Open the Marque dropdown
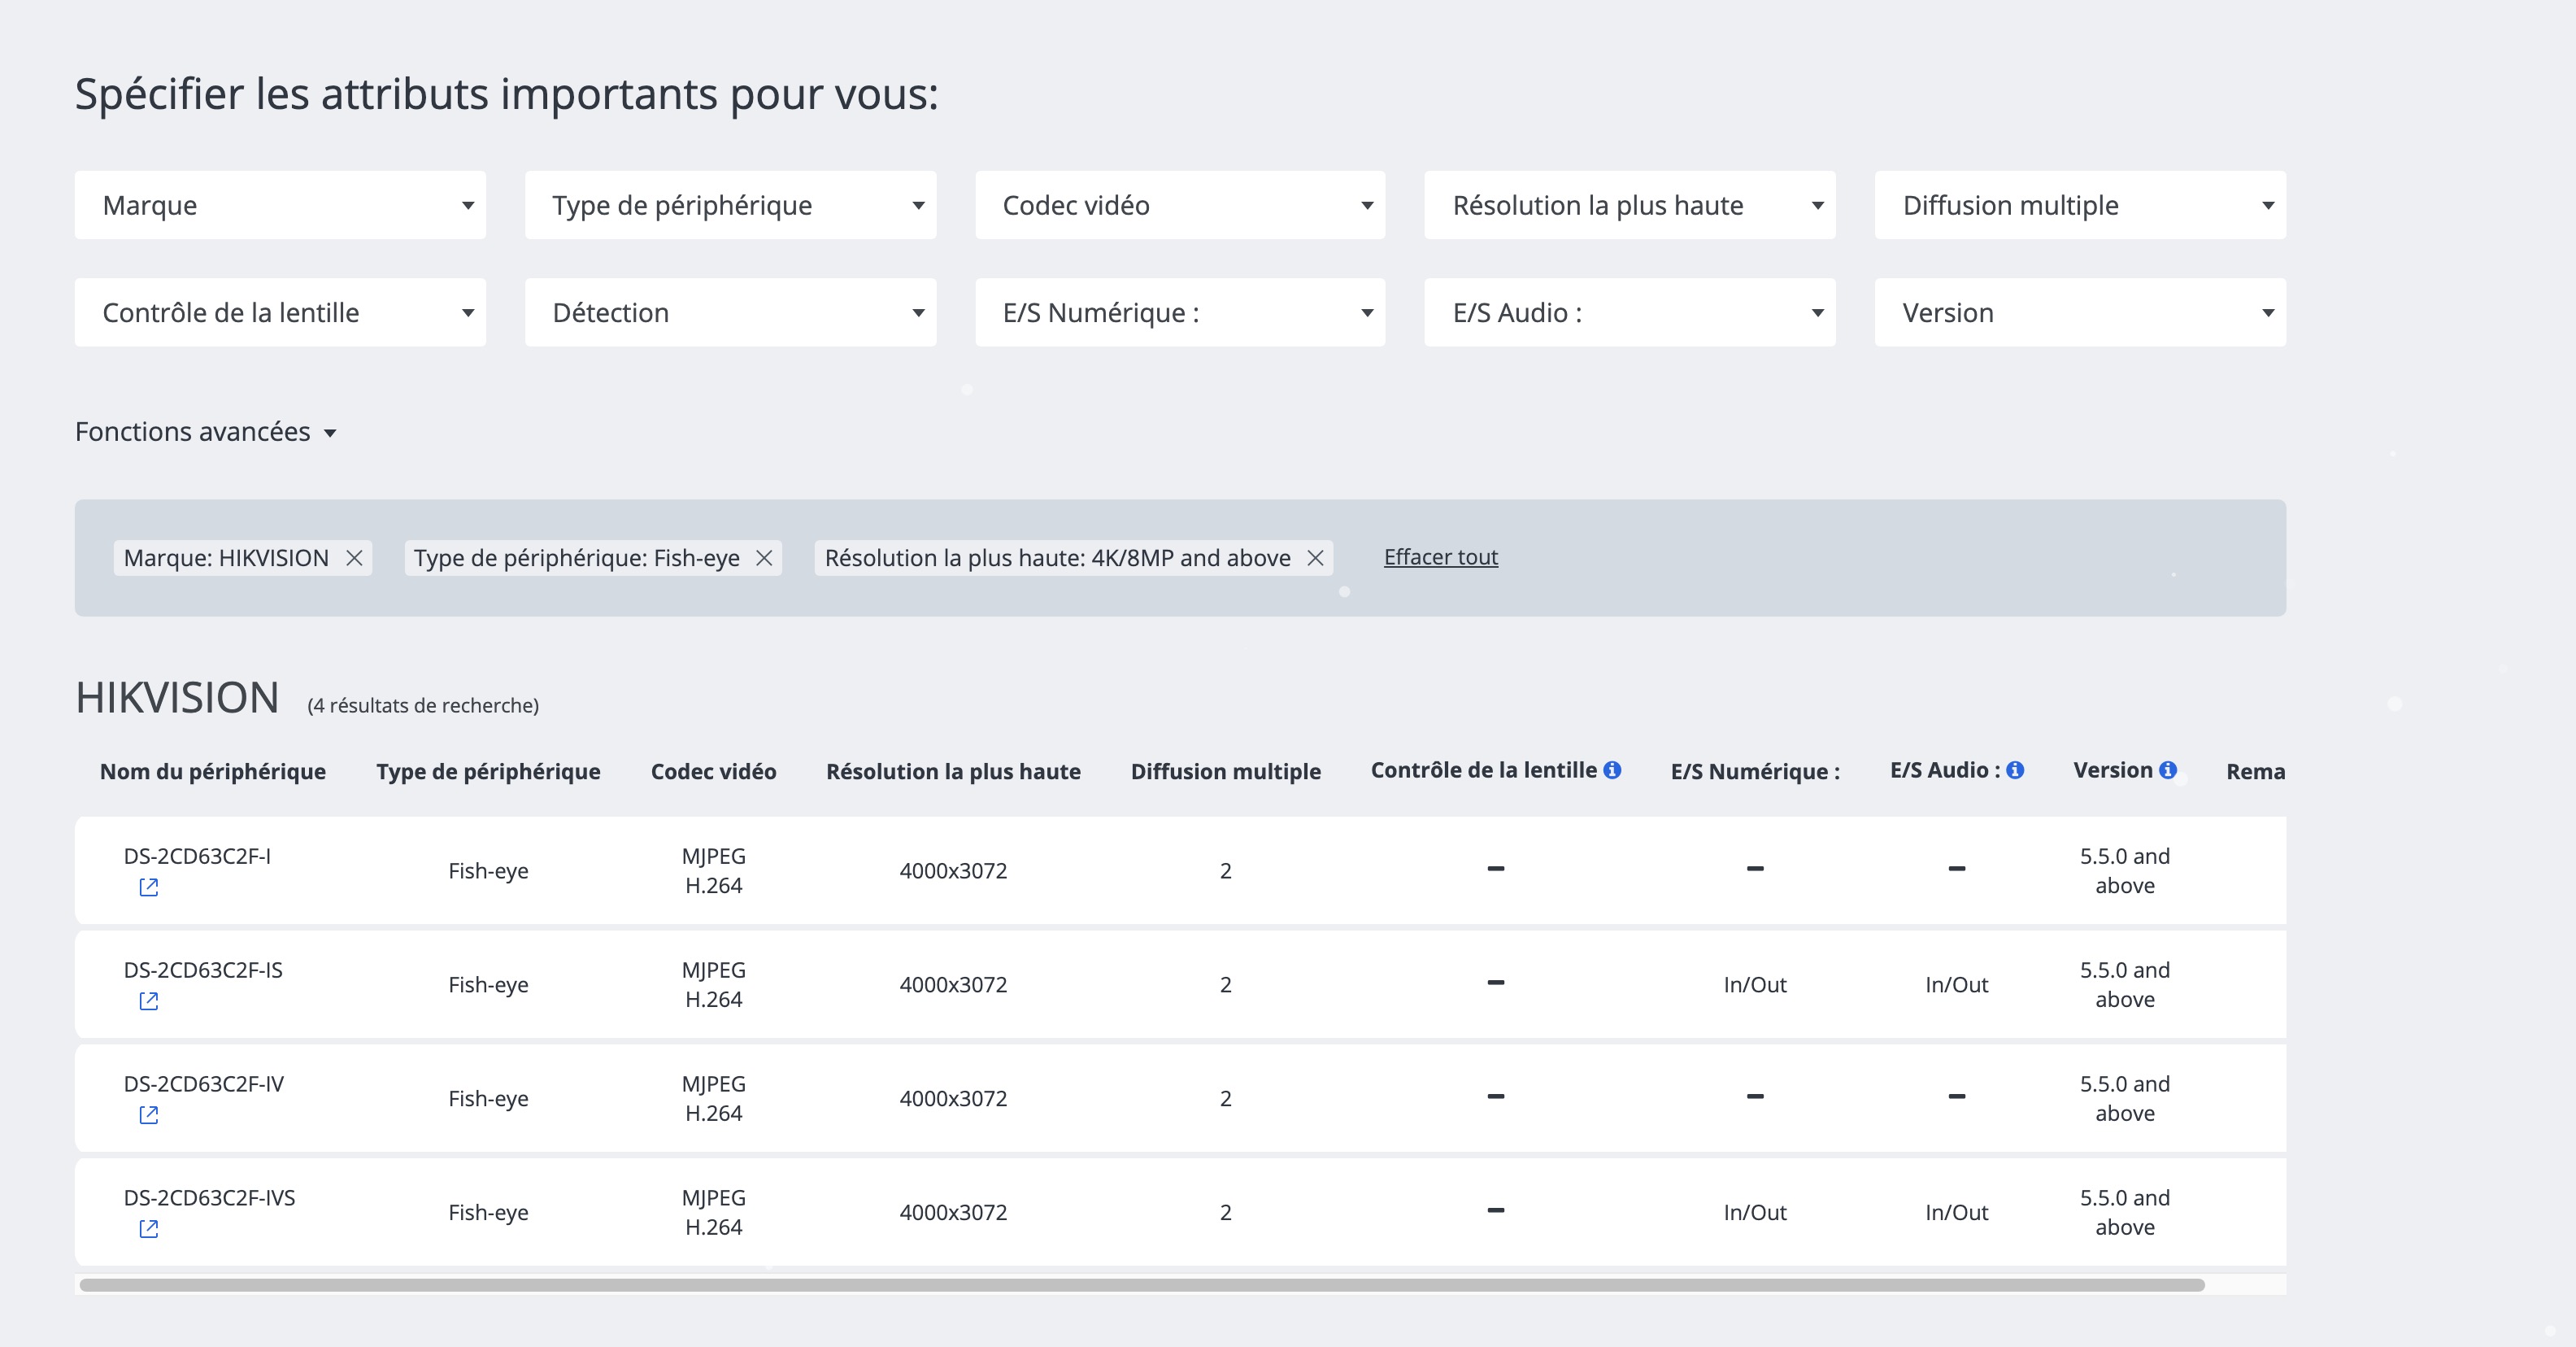 click(x=280, y=205)
